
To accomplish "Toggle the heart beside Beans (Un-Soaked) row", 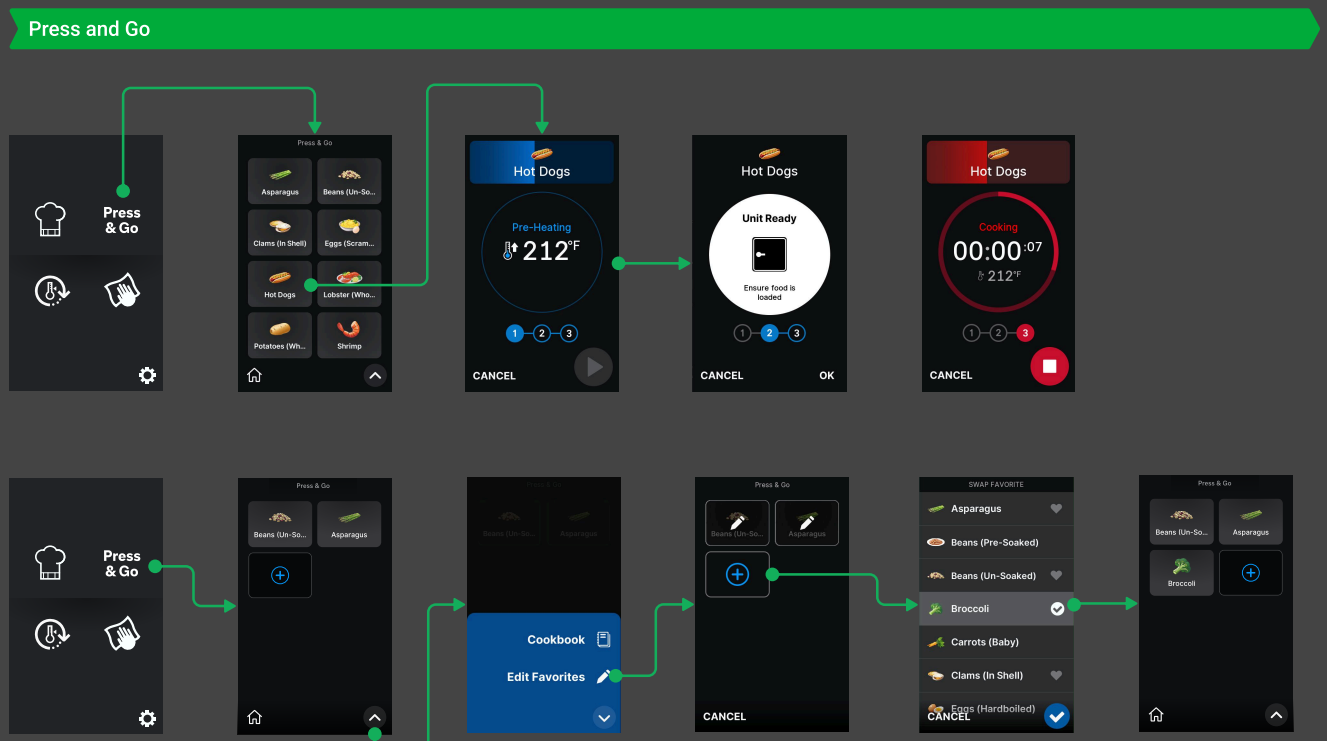I will pyautogui.click(x=1056, y=576).
